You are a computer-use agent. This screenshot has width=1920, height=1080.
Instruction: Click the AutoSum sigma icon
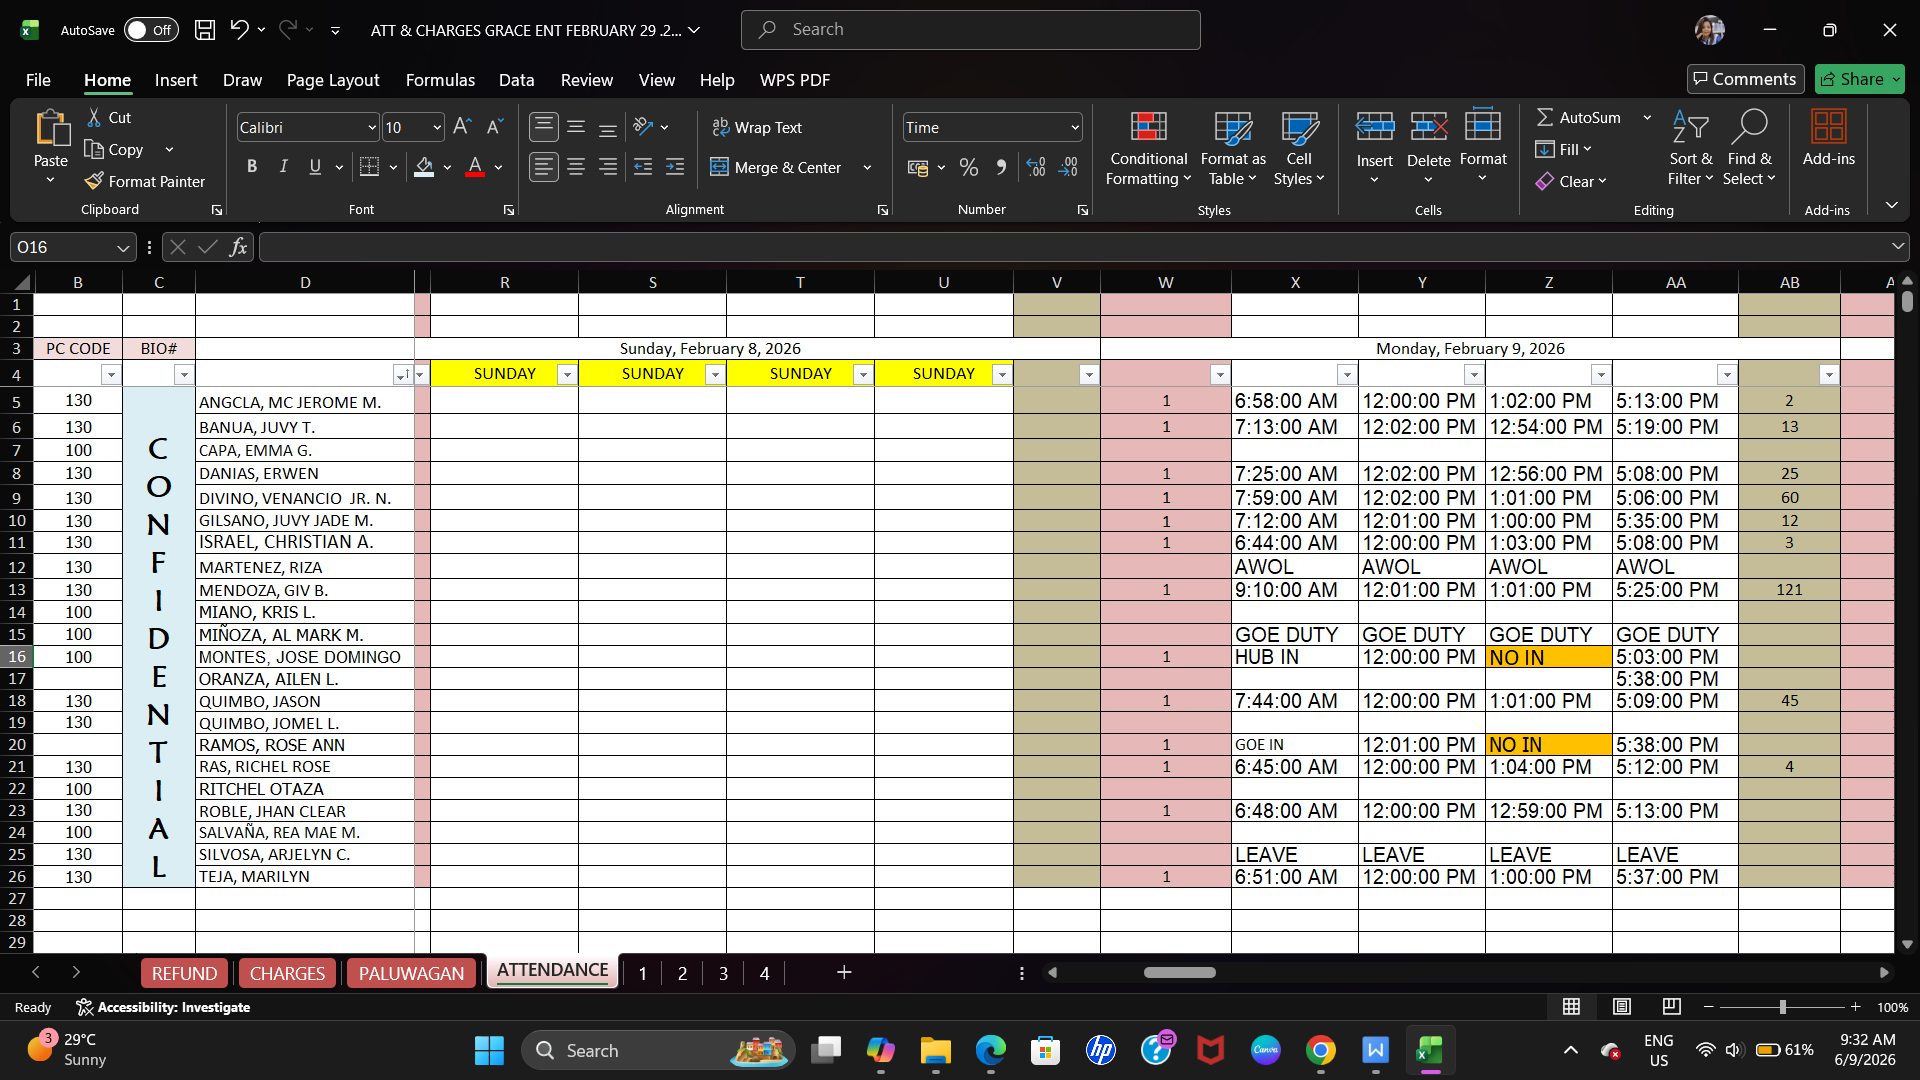(x=1545, y=117)
